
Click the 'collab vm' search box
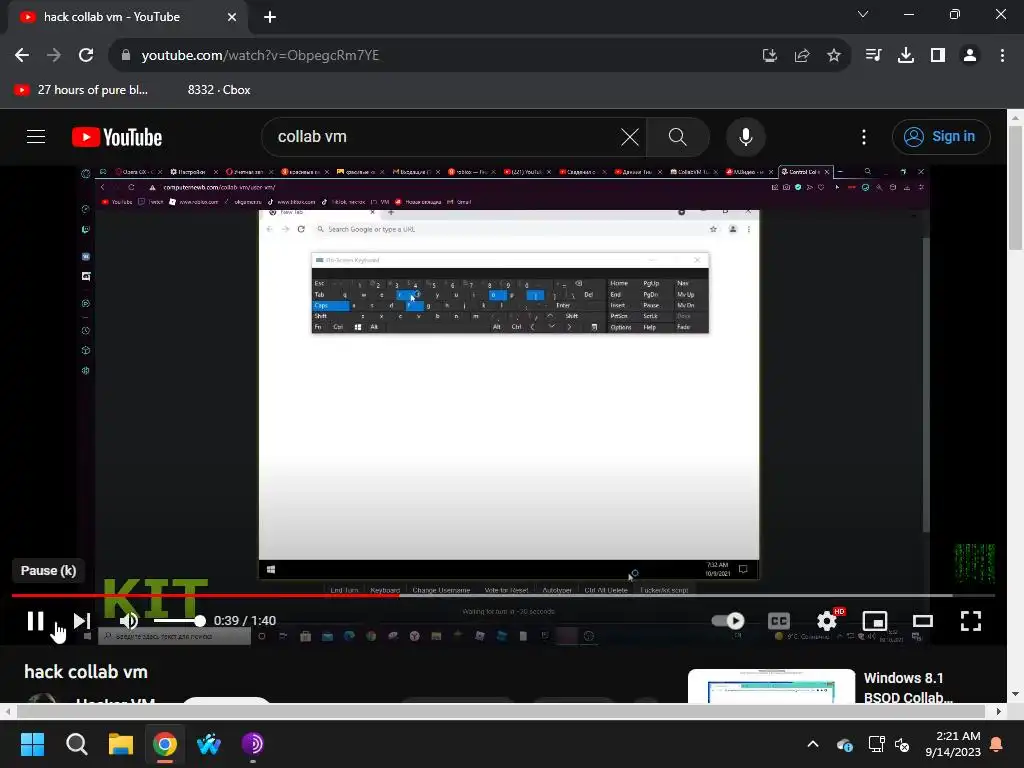[444, 137]
